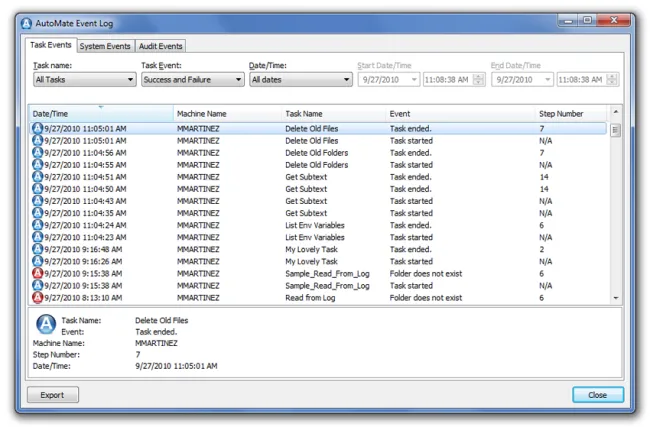Image resolution: width=650 pixels, height=427 pixels.
Task: Click step number 14 in the 11:04:50 AM row
Action: pos(544,189)
